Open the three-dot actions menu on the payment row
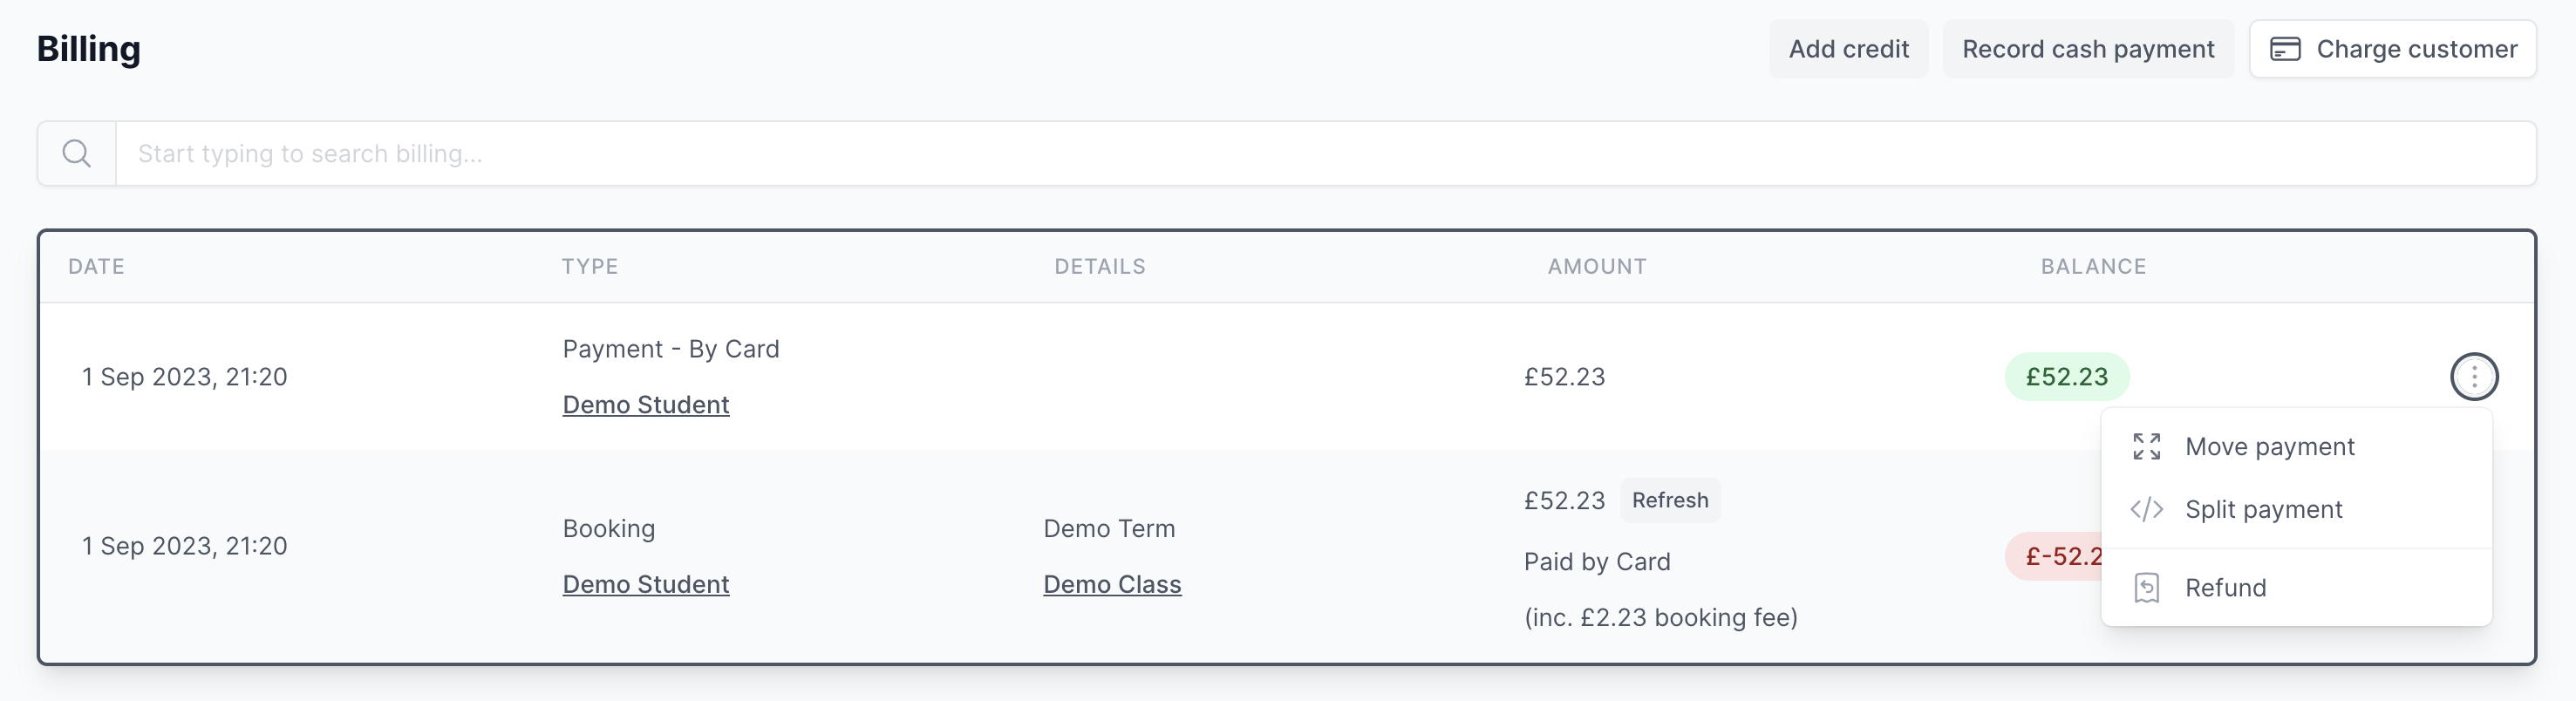This screenshot has height=701, width=2576. coord(2474,377)
